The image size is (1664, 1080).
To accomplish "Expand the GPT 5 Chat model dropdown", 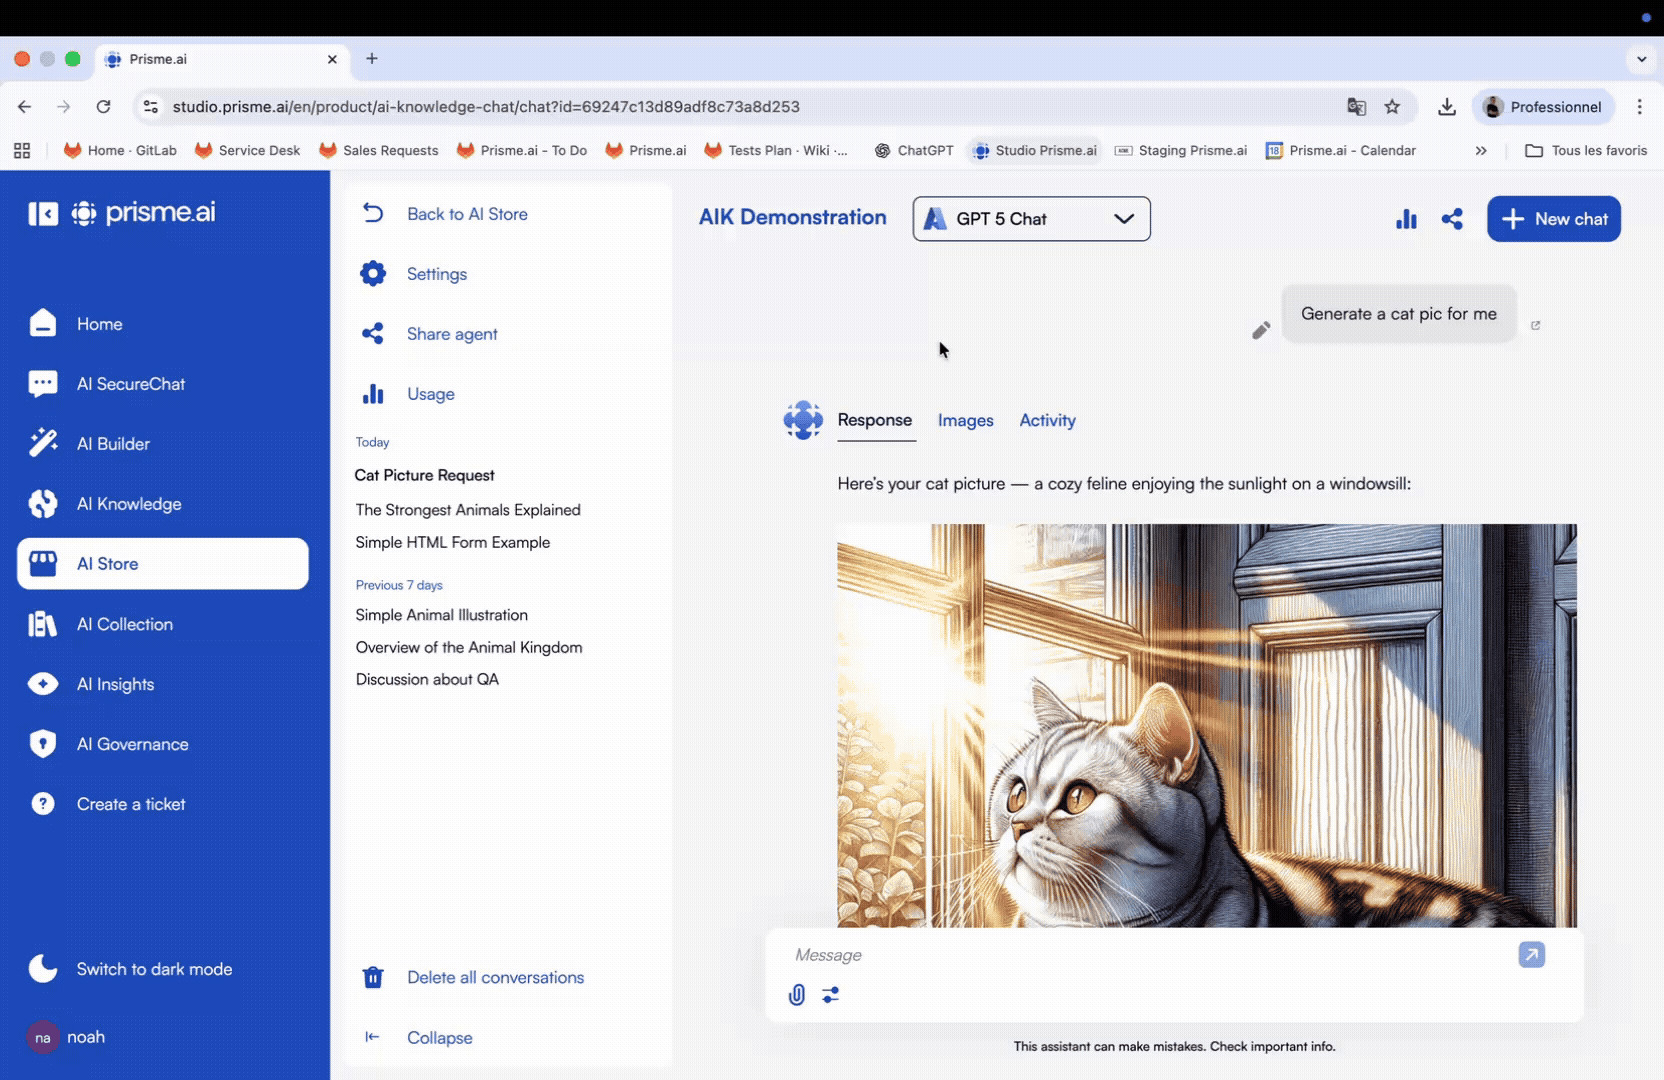I will tap(1031, 219).
